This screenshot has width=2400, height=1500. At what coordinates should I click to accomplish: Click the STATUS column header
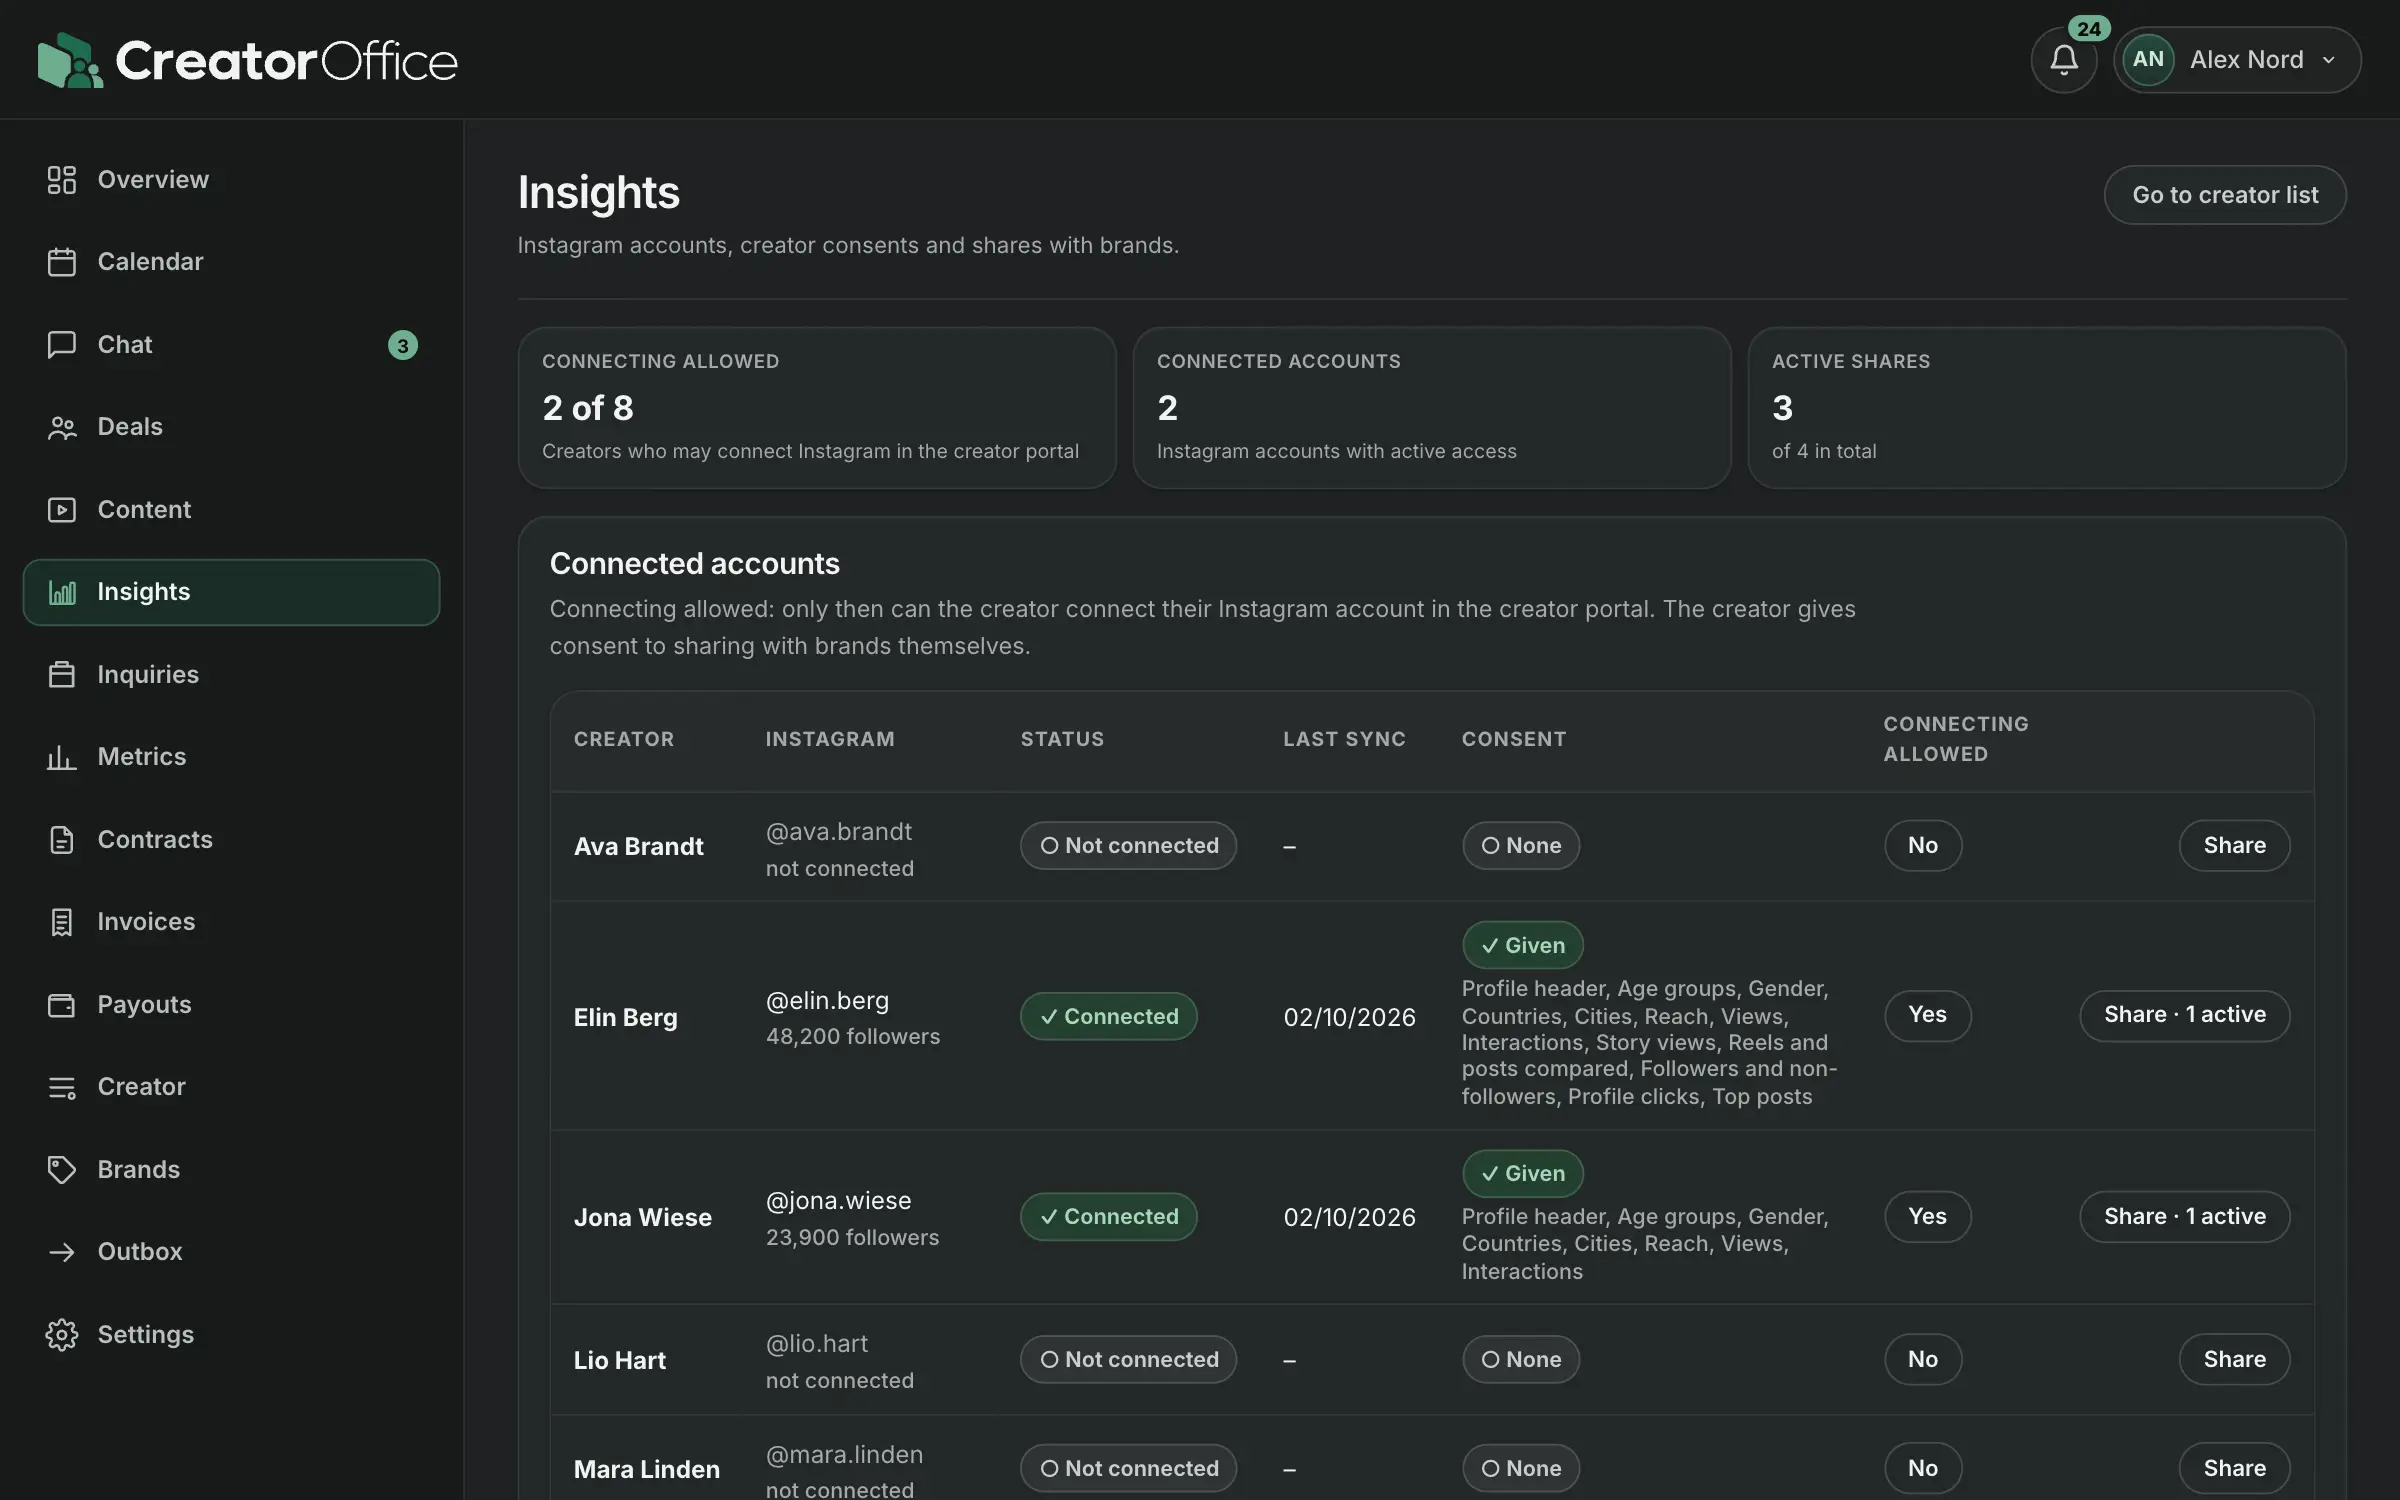click(1062, 739)
